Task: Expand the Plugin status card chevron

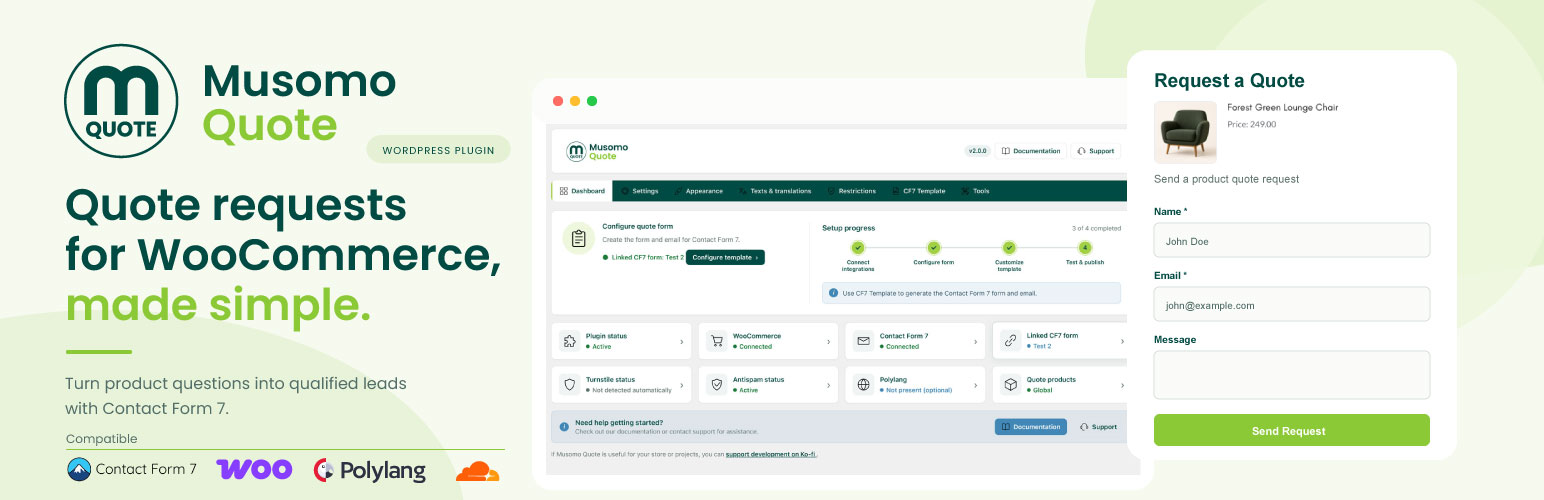Action: click(682, 342)
